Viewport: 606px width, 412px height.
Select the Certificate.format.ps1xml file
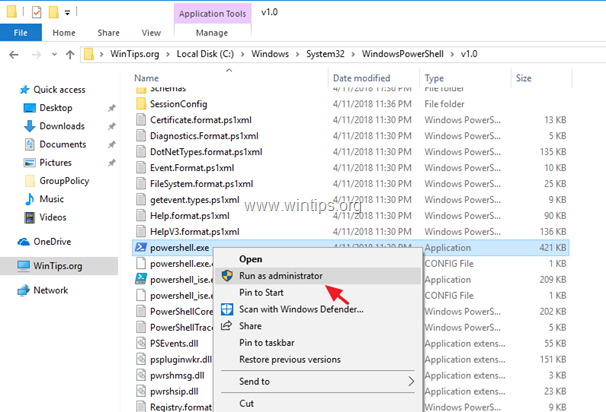(201, 120)
